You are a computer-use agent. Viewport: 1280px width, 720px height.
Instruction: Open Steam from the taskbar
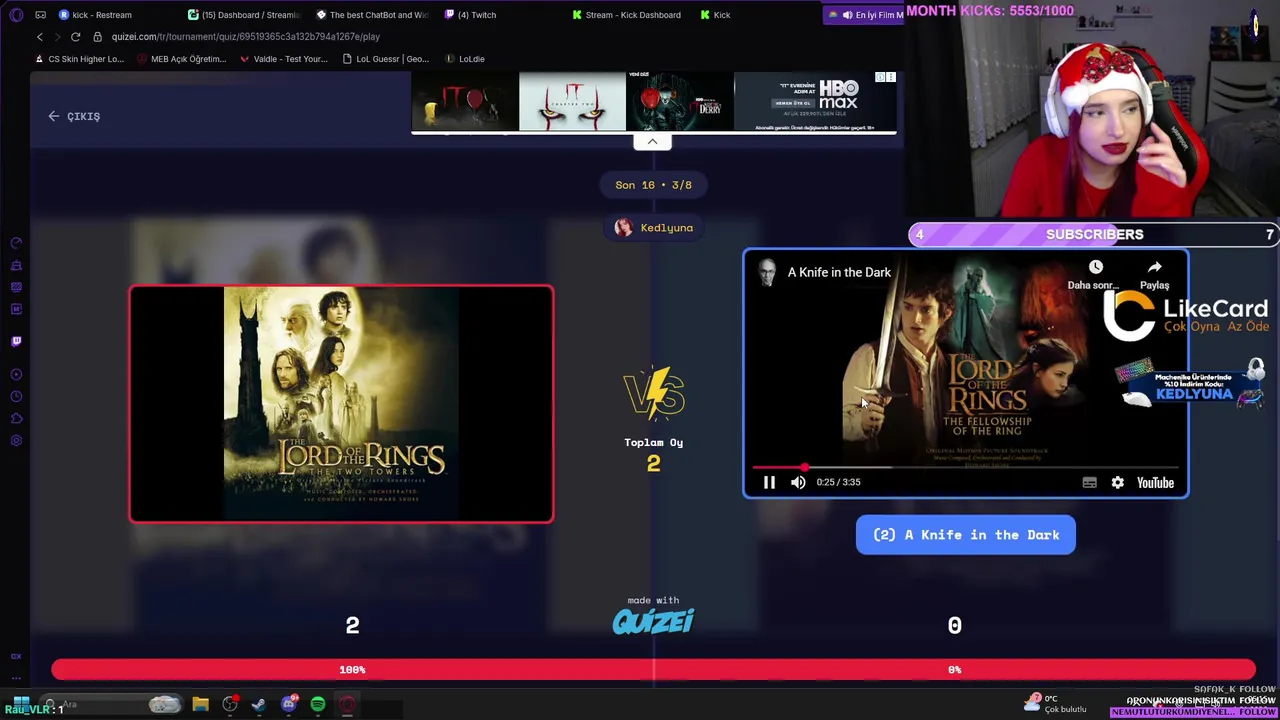tap(259, 705)
